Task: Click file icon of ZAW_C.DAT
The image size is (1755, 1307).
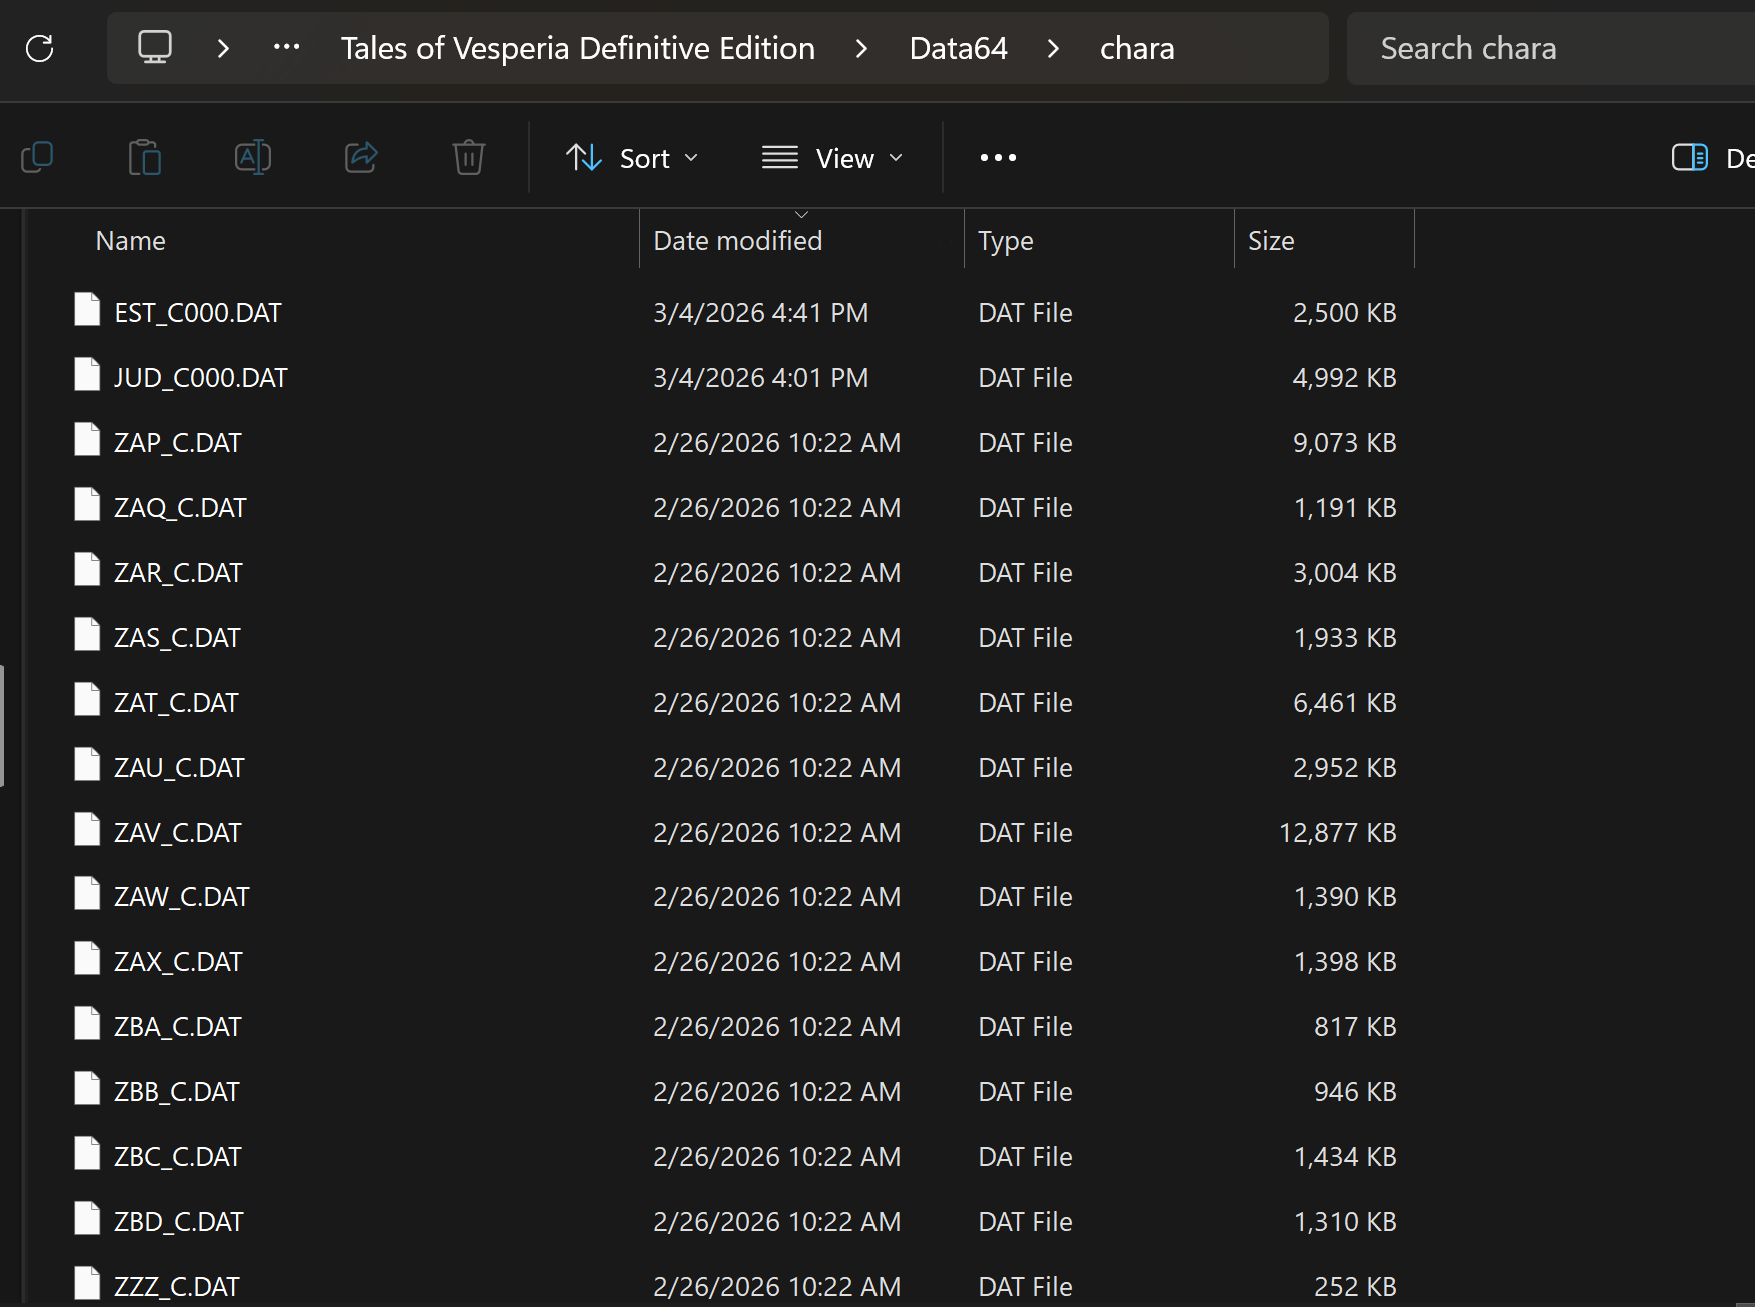Action: point(87,893)
